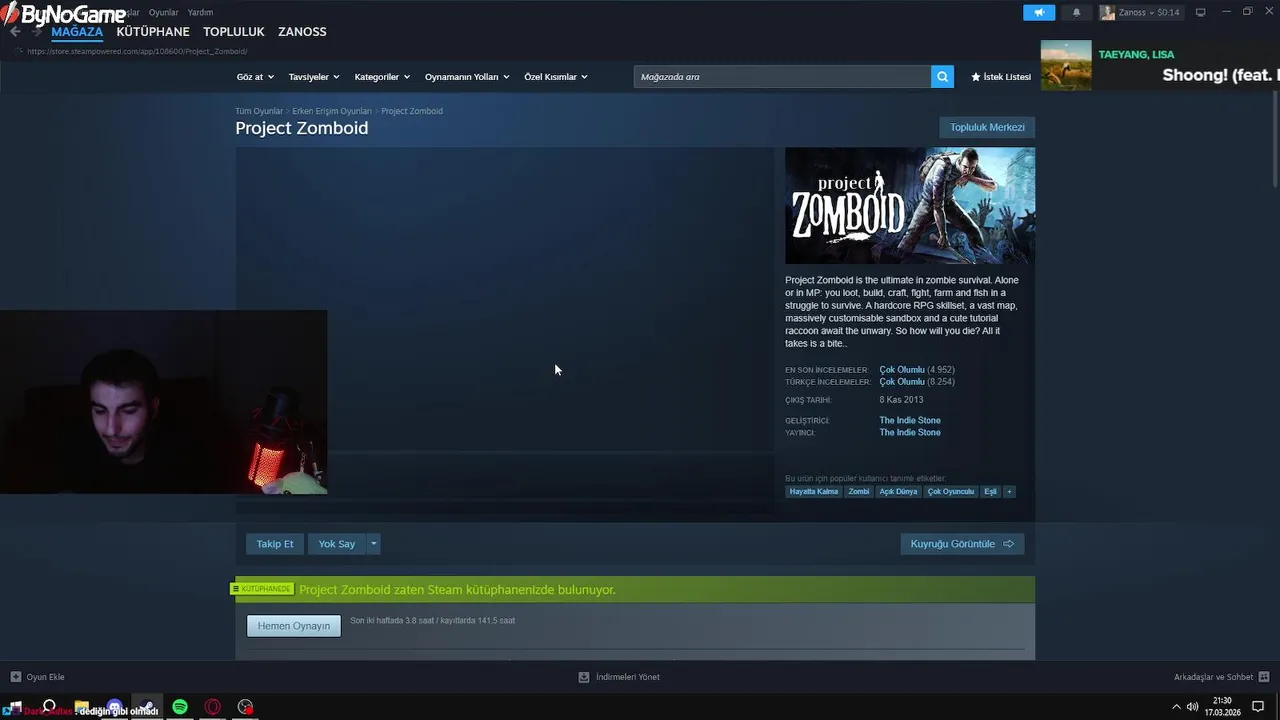
Task: Select the Açık Dünya tag
Action: 898,492
